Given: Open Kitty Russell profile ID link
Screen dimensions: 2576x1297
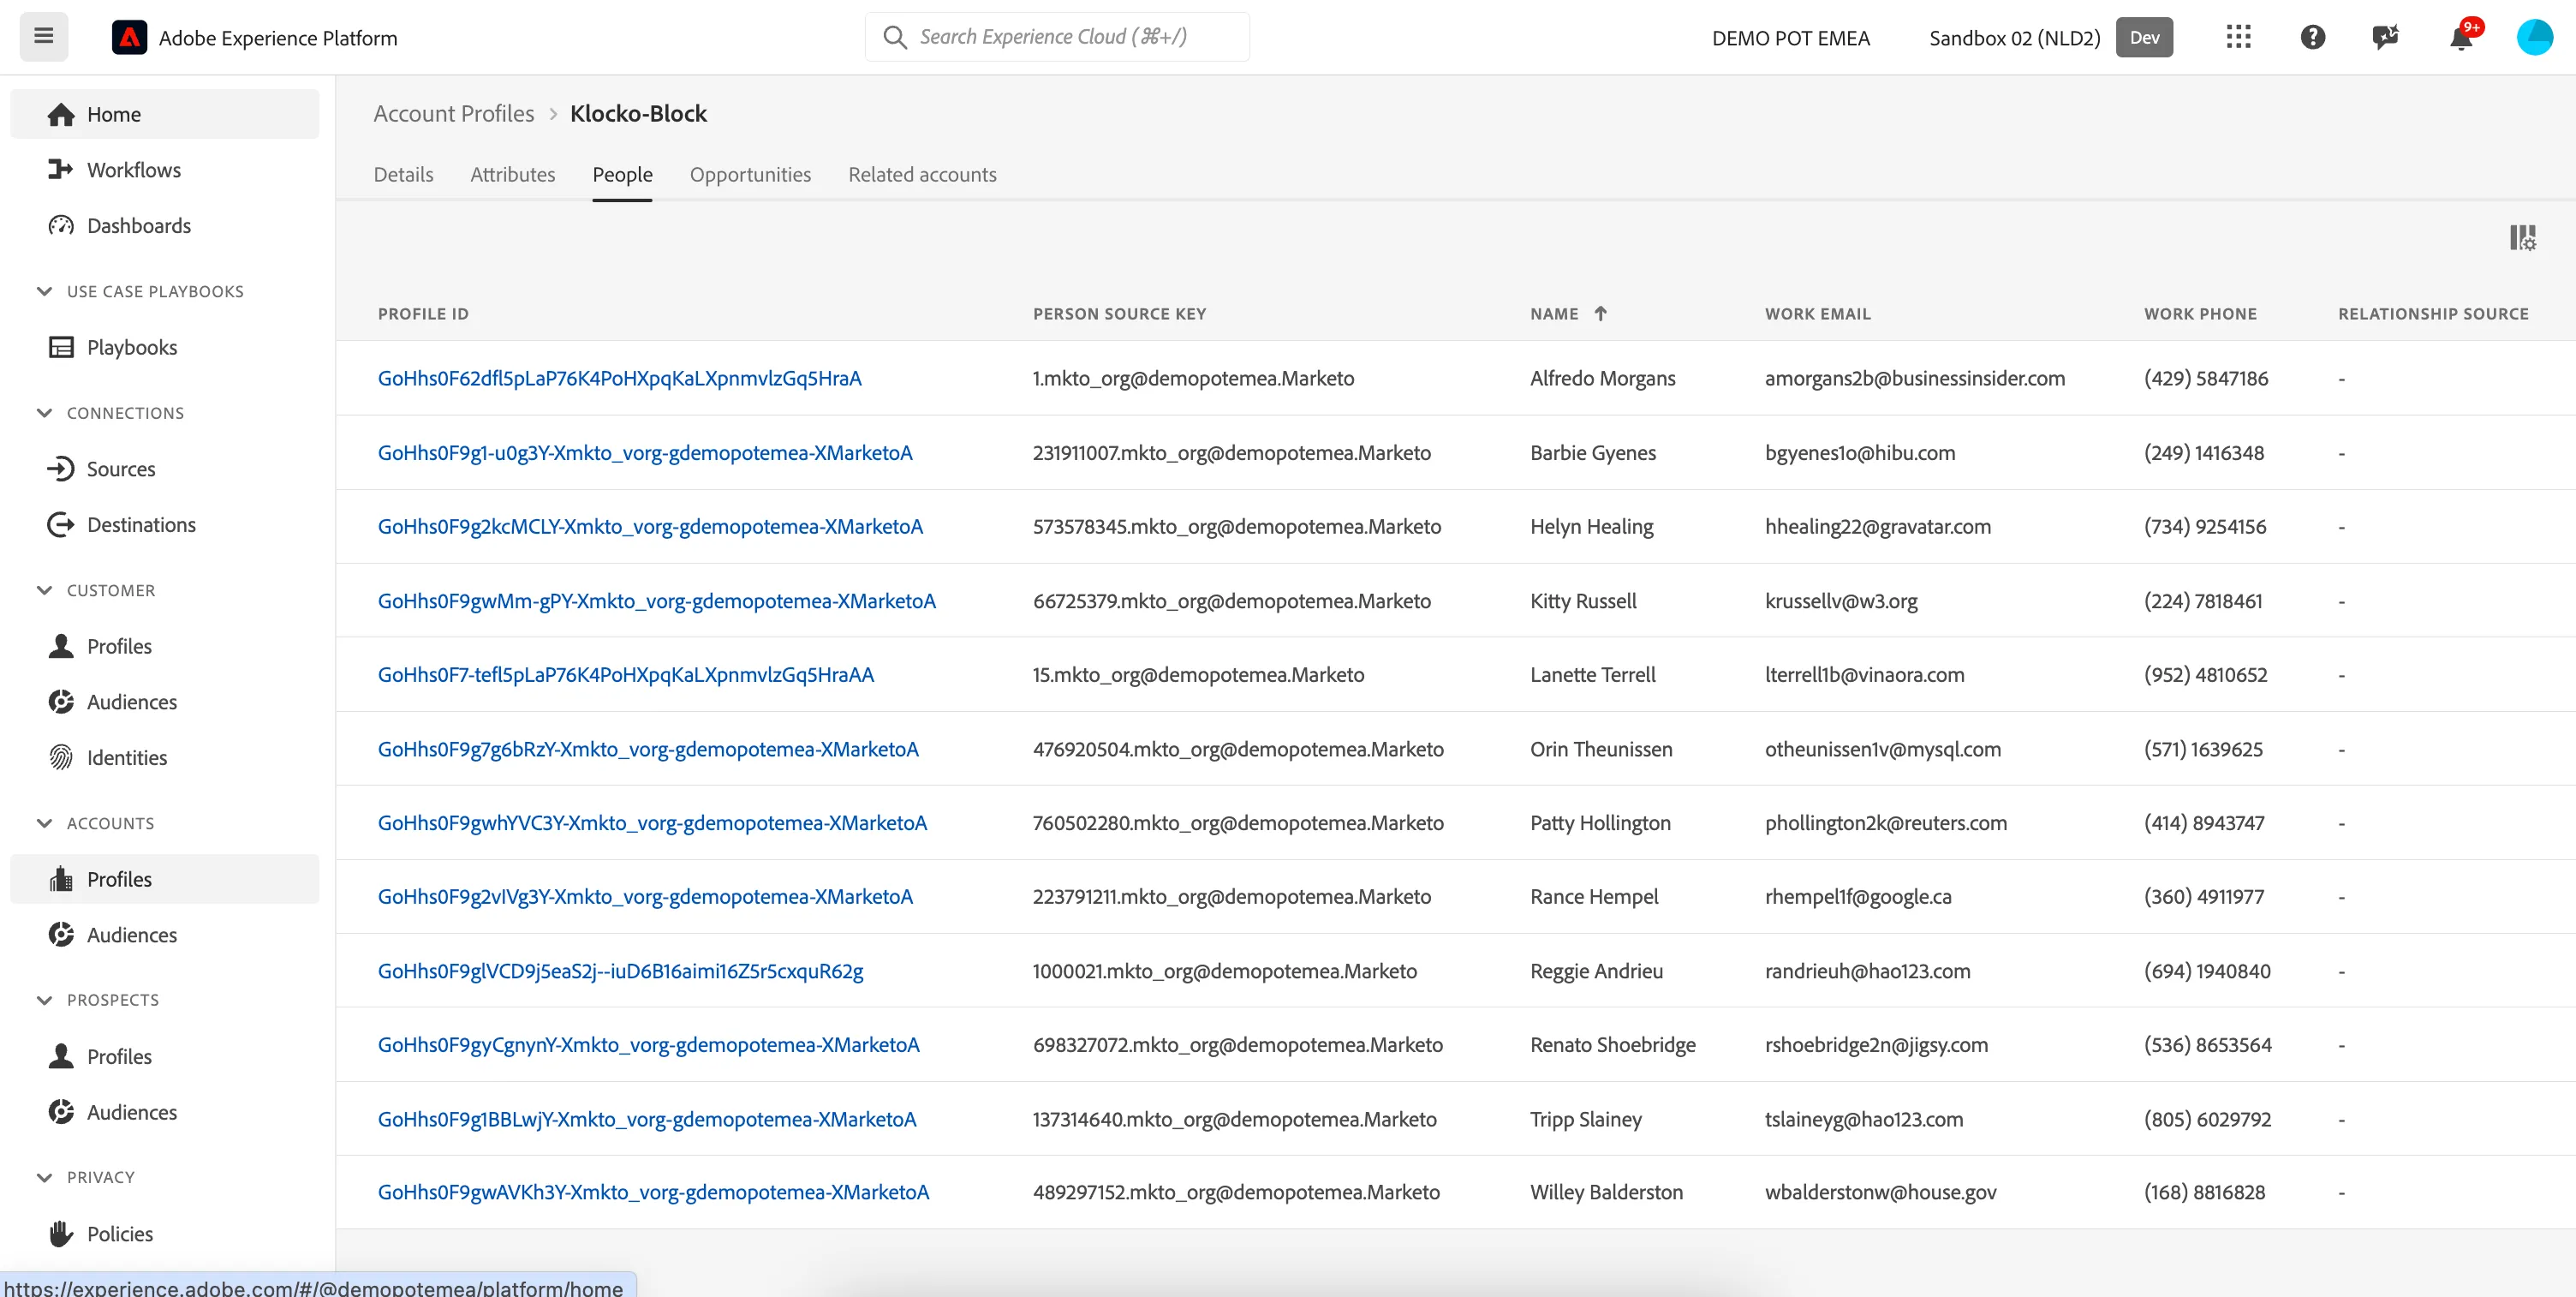Looking at the screenshot, I should (x=656, y=602).
